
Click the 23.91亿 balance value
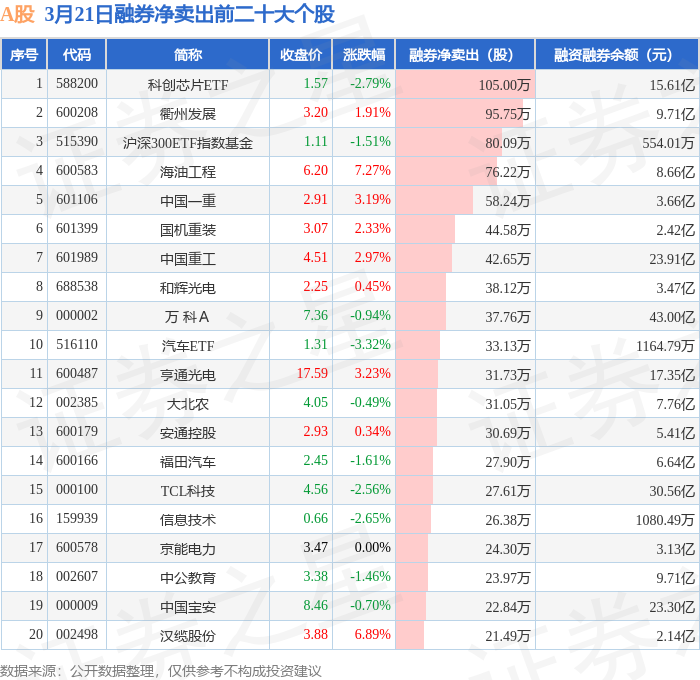[672, 259]
